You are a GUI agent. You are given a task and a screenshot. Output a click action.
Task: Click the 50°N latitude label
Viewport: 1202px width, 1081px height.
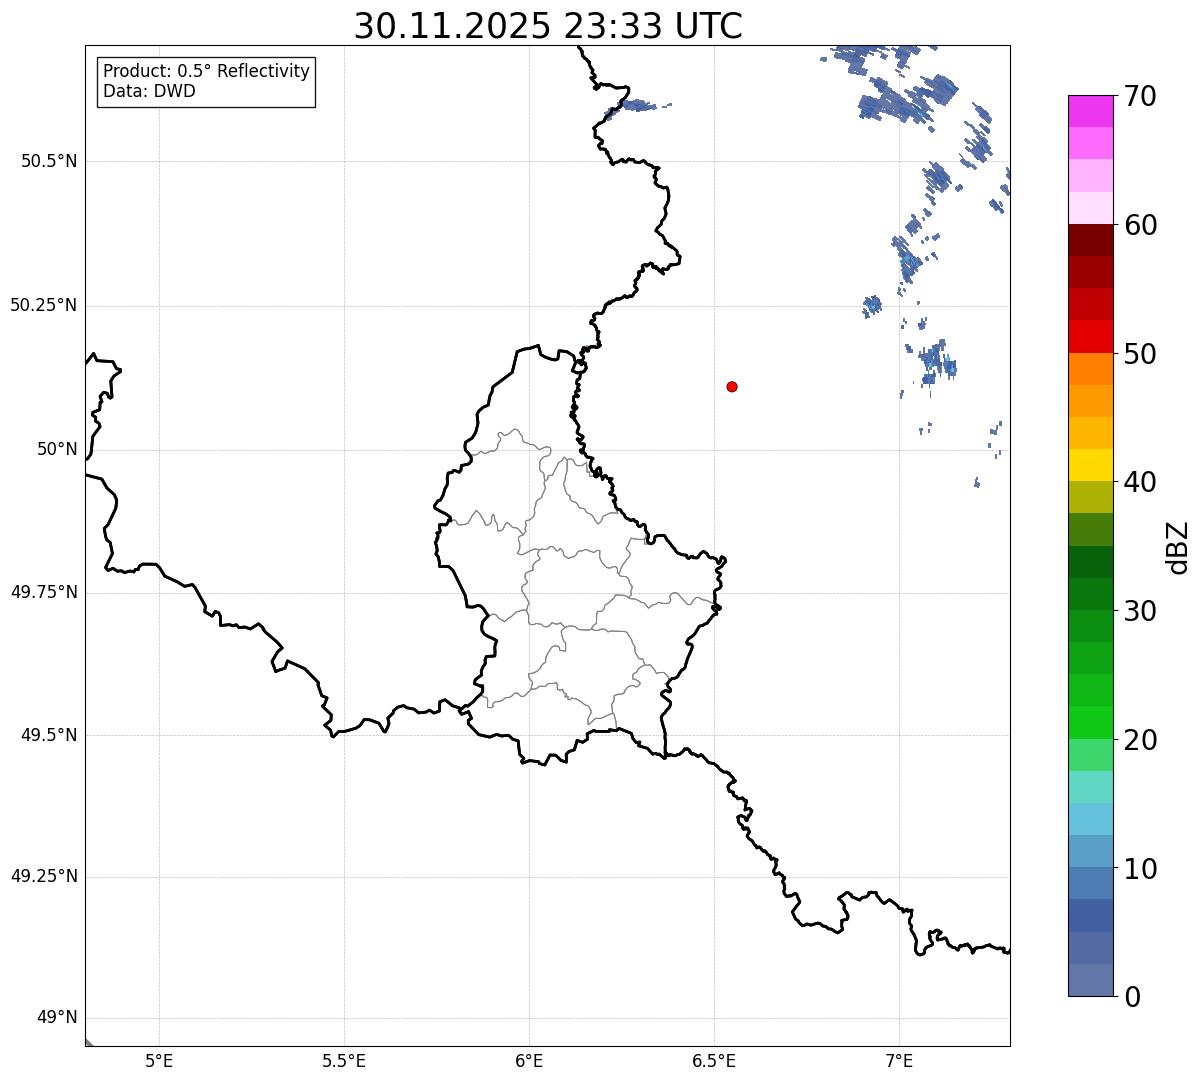pos(57,449)
